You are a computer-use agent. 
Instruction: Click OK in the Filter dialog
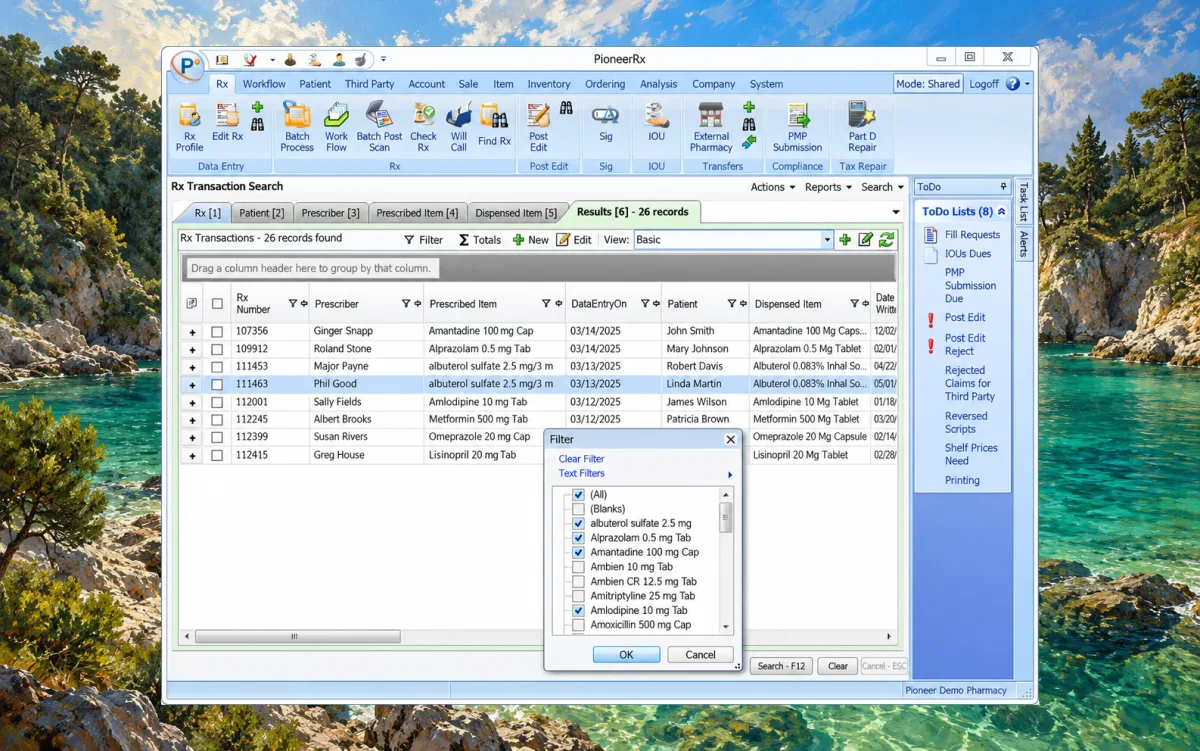(x=626, y=655)
